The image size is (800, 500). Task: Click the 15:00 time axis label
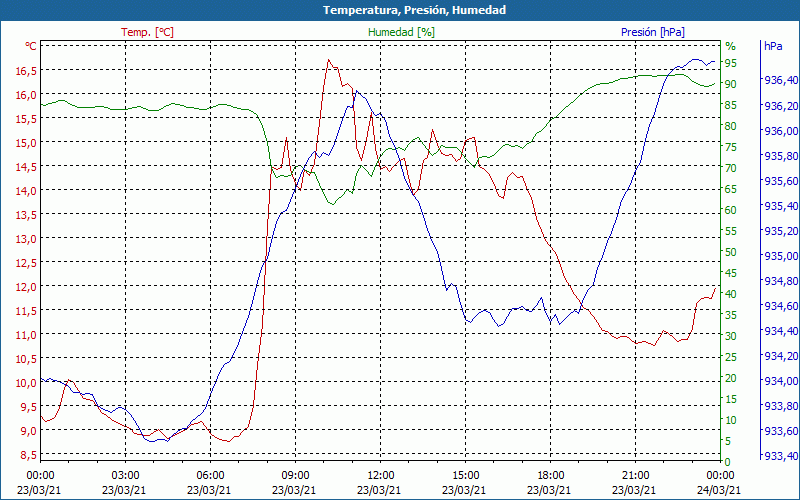(x=465, y=476)
